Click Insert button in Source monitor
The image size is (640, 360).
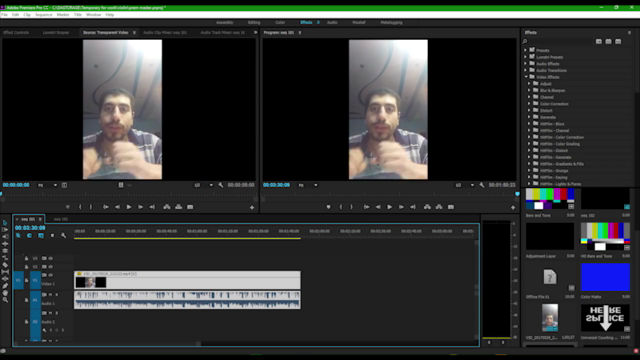(x=167, y=207)
